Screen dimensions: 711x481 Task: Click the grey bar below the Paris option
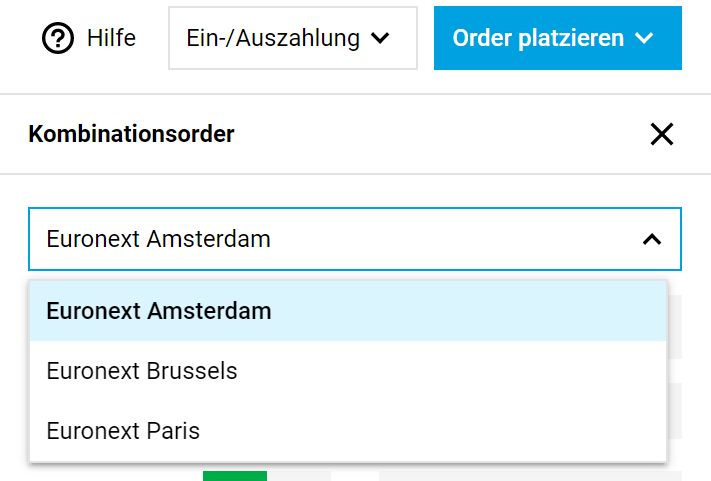click(x=530, y=475)
